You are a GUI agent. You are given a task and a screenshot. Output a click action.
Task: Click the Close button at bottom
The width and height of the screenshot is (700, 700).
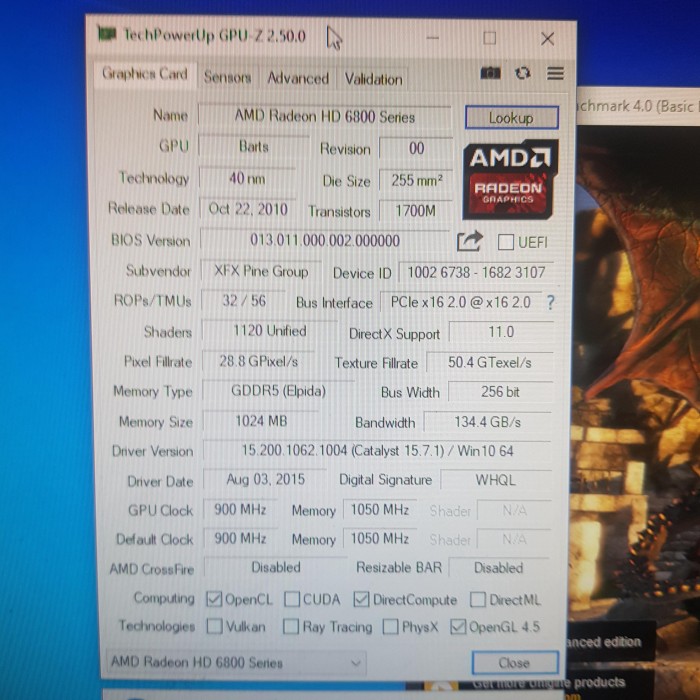tap(514, 663)
